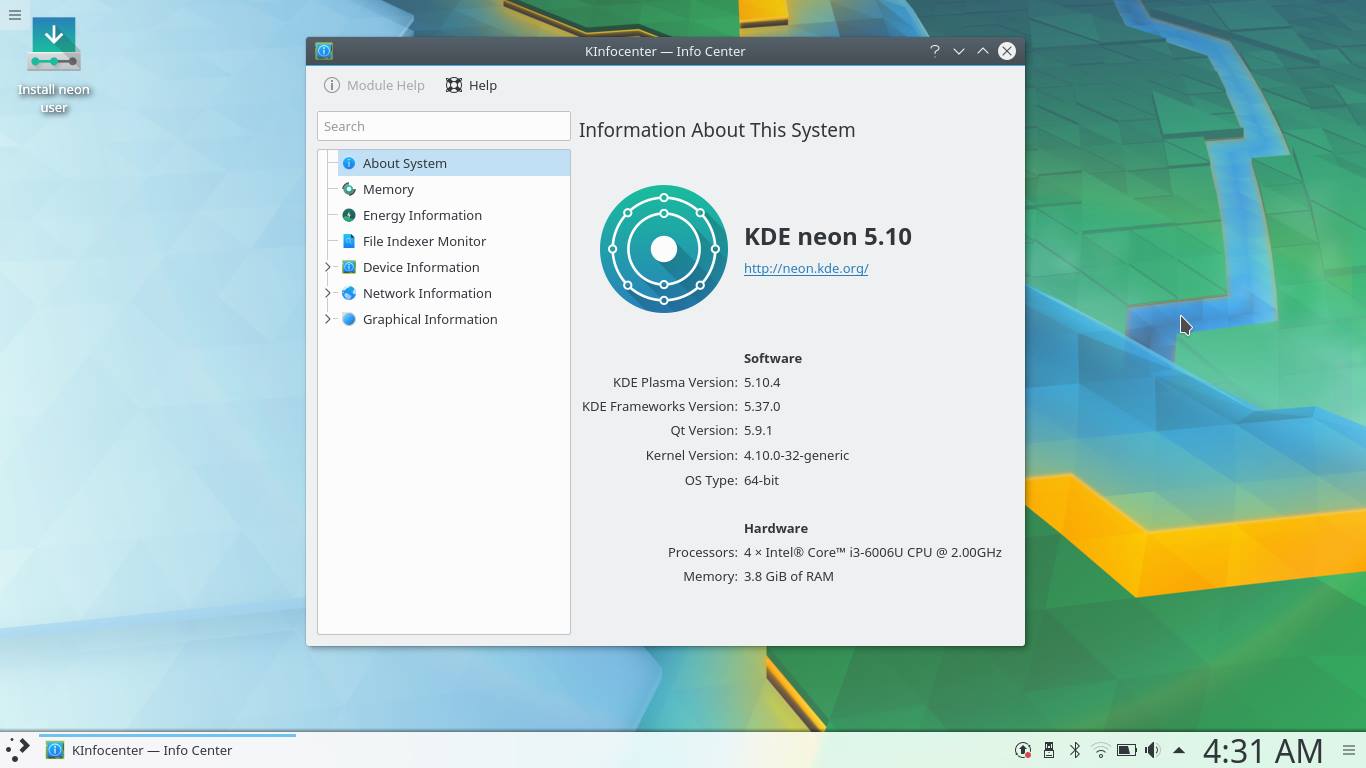Click the Module Help button
The image size is (1366, 768).
pos(375,85)
